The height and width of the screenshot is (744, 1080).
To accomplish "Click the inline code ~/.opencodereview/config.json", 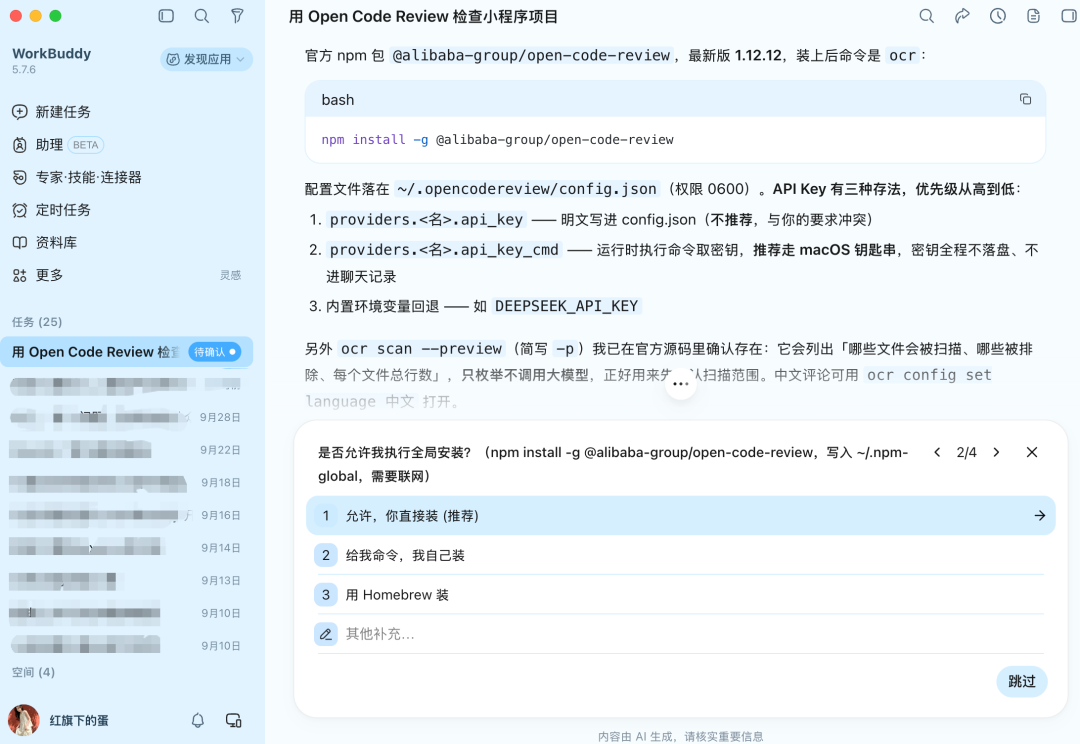I will click(x=527, y=189).
